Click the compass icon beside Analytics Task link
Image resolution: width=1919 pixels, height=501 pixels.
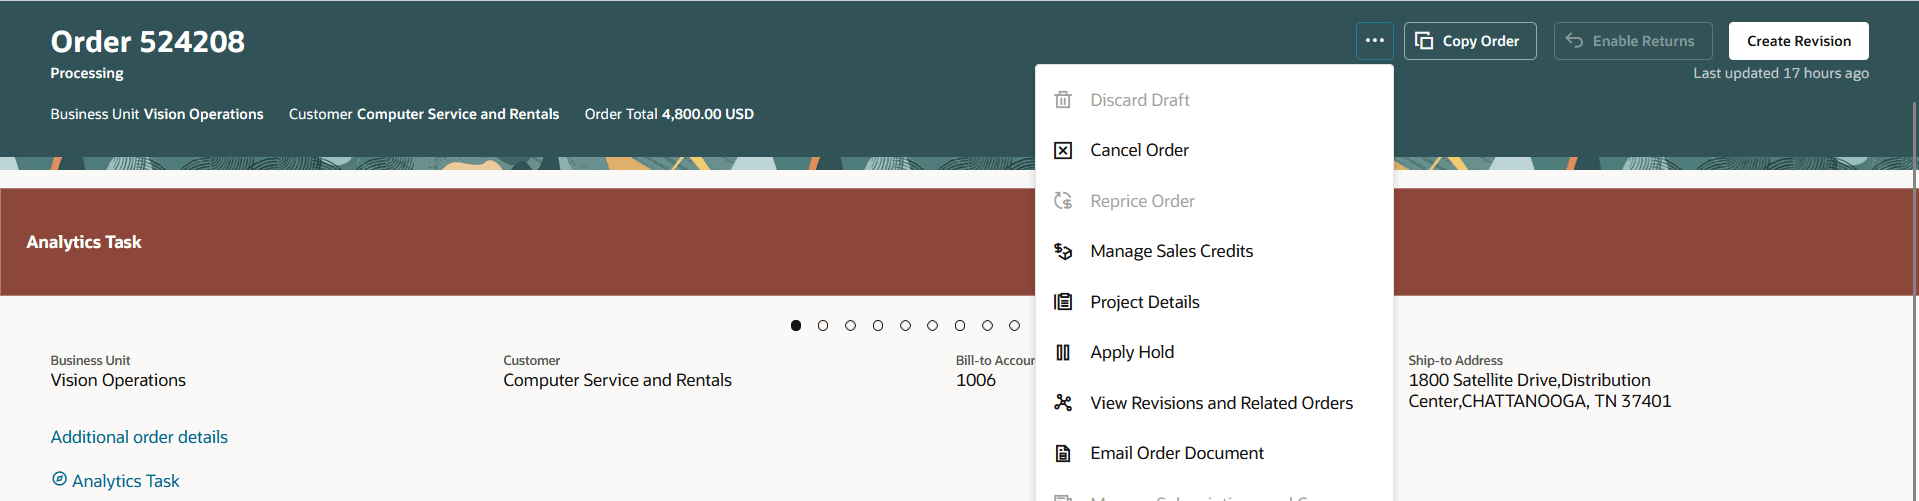(59, 479)
